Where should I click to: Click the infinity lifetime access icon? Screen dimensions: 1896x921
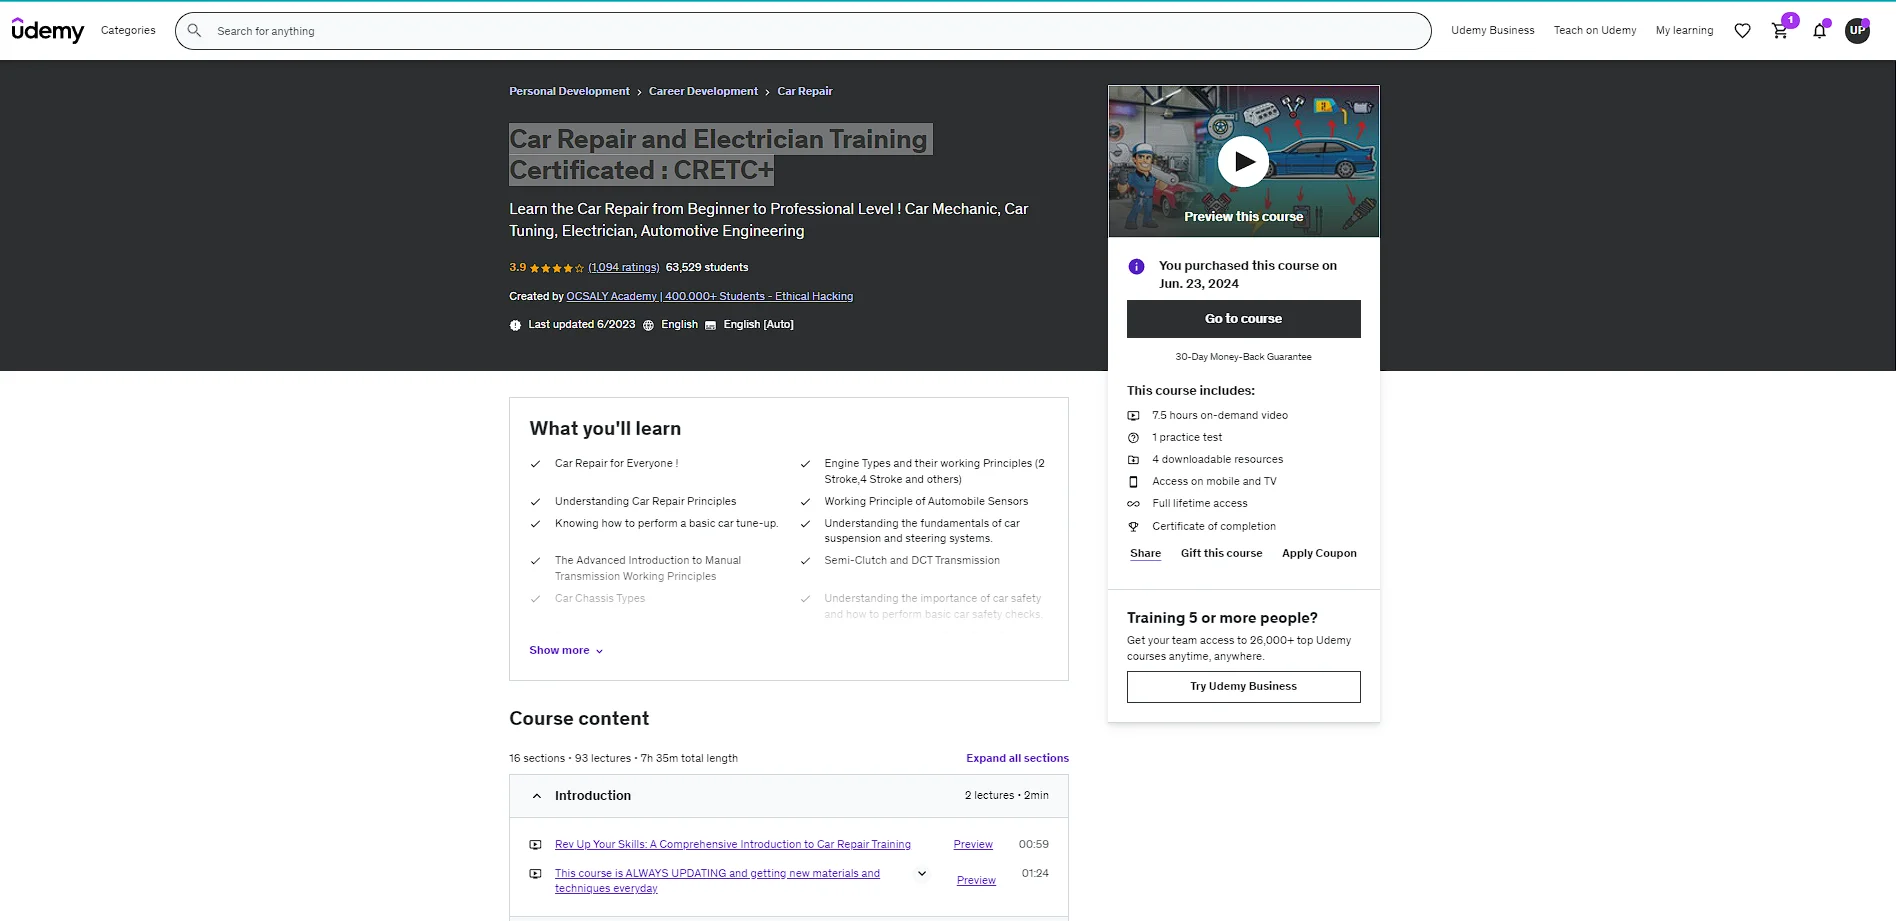[1133, 504]
